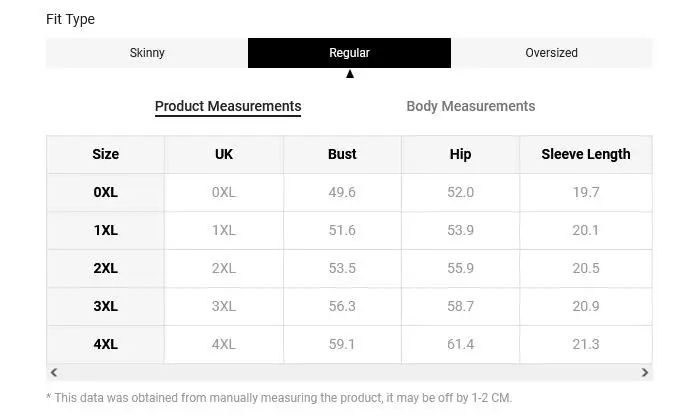
Task: Click the left scroll arrow under the table
Action: (x=54, y=372)
